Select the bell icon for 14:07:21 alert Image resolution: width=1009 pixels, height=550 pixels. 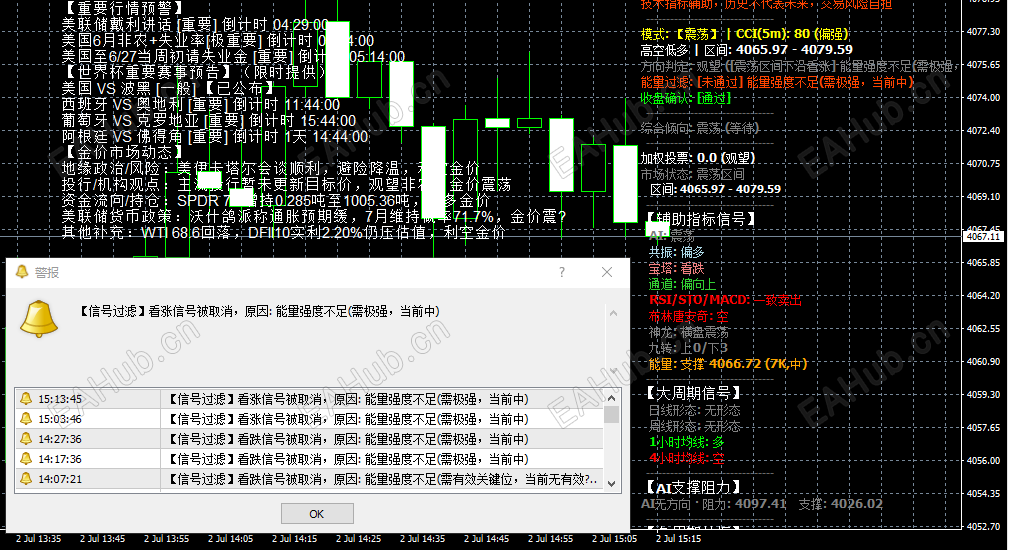[26, 479]
